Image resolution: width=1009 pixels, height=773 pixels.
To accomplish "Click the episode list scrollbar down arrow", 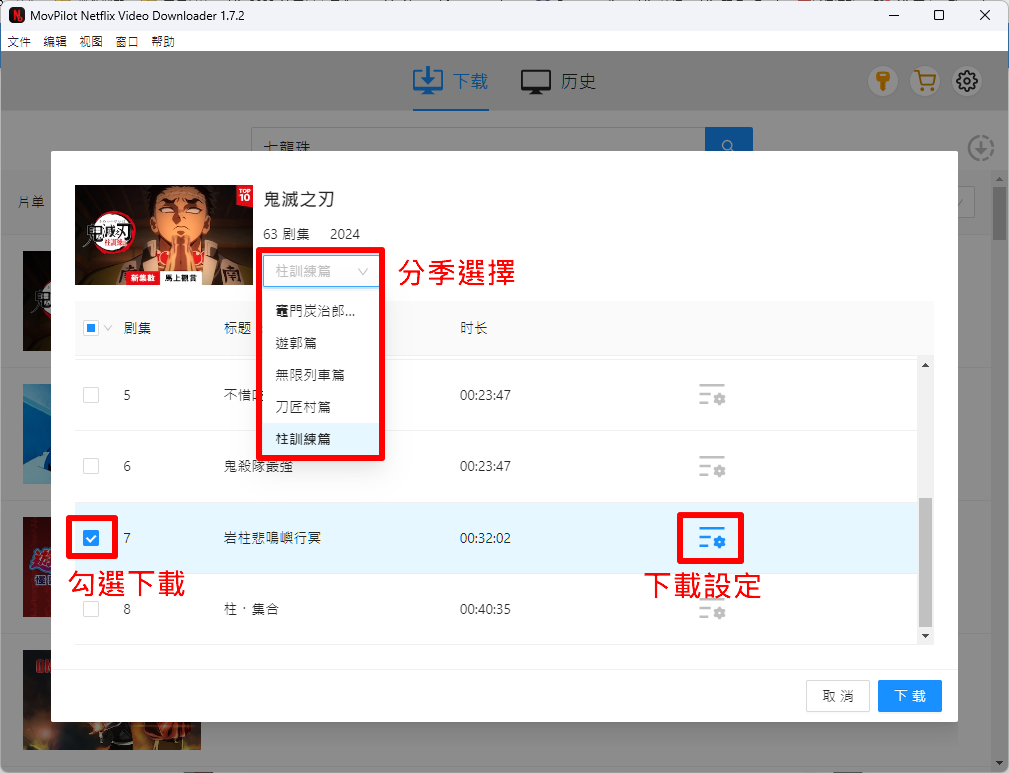I will tap(925, 635).
